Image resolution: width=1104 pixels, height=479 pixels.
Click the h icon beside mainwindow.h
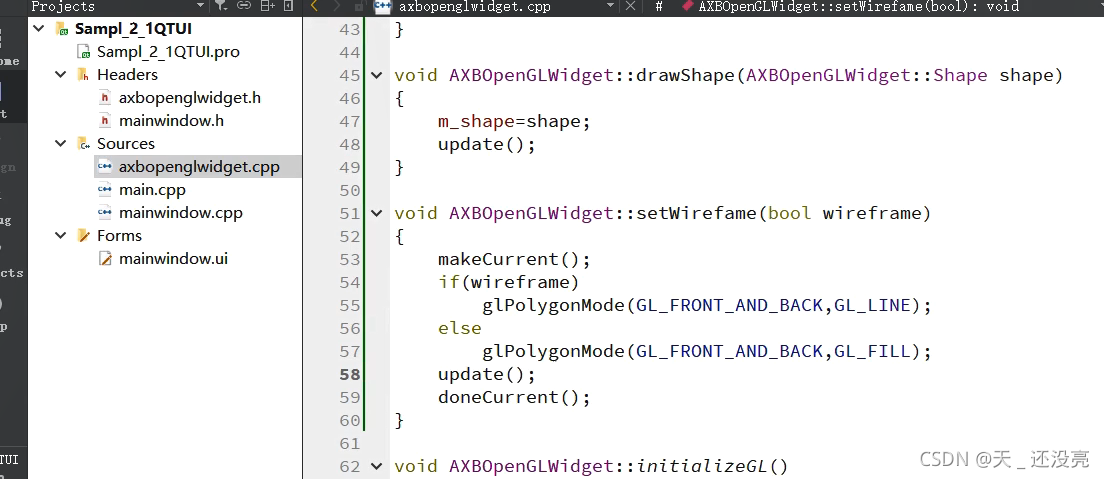click(105, 120)
